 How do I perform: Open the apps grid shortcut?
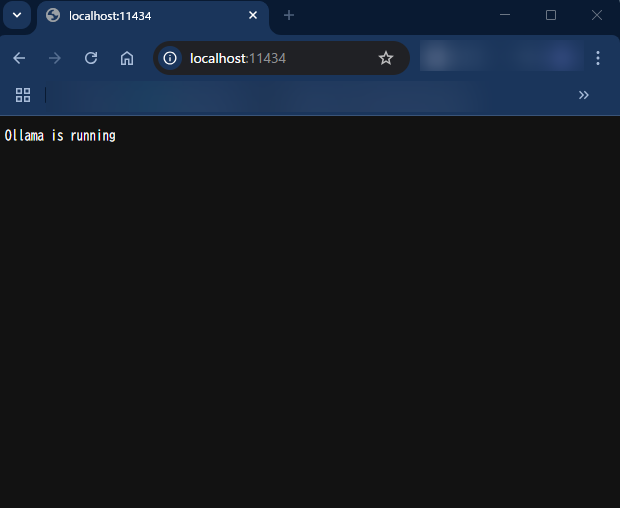[23, 95]
